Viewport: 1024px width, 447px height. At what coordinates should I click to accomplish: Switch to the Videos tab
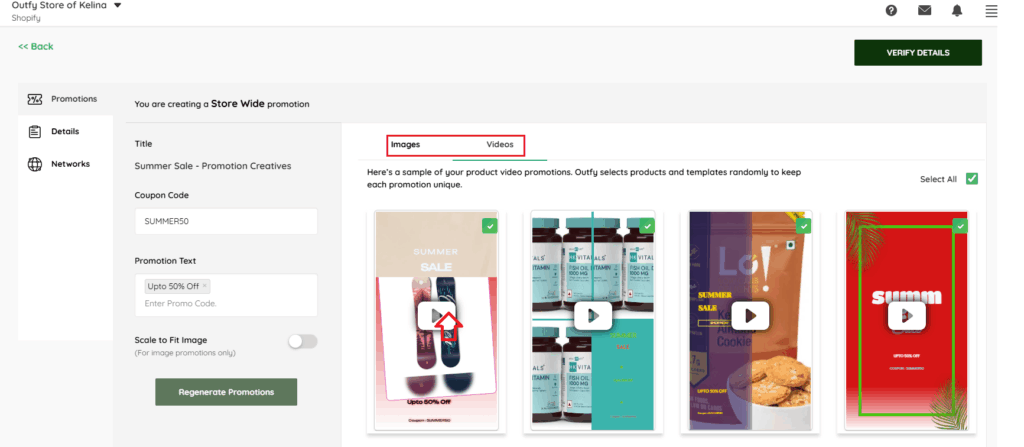click(500, 145)
